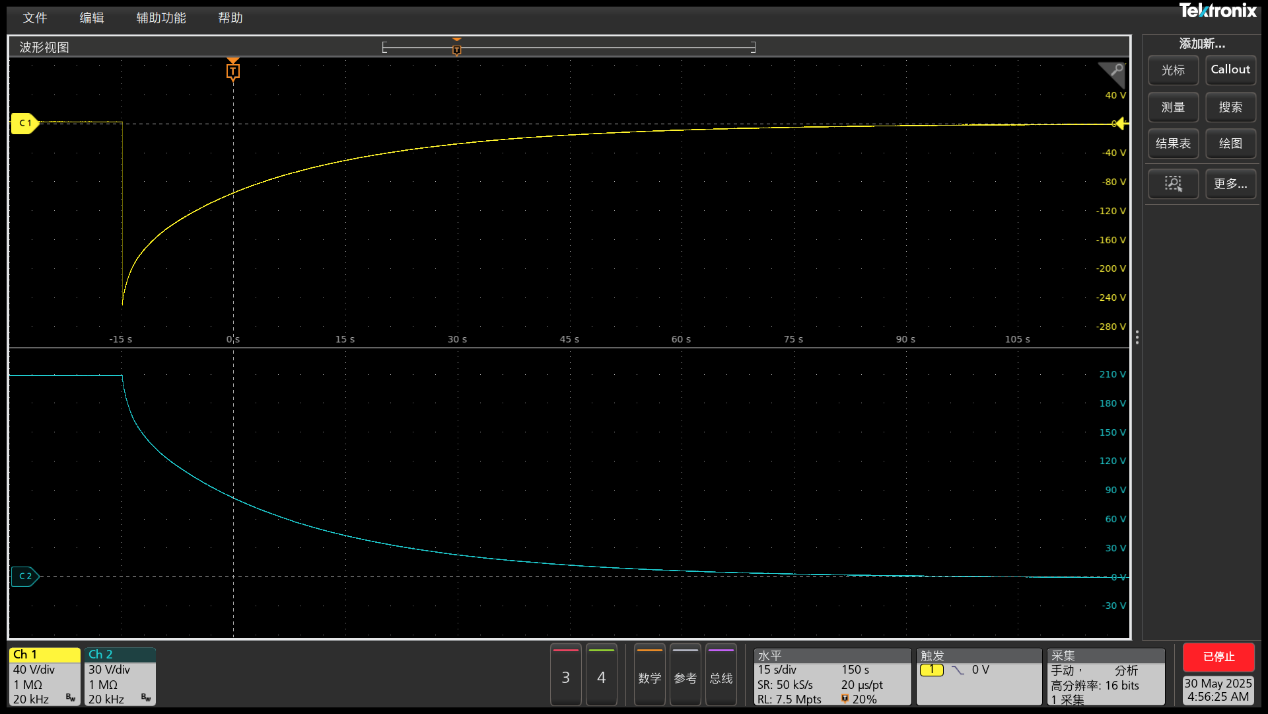This screenshot has width=1268, height=714.
Task: Click the red 已停止 (Stopped) button
Action: pos(1218,657)
